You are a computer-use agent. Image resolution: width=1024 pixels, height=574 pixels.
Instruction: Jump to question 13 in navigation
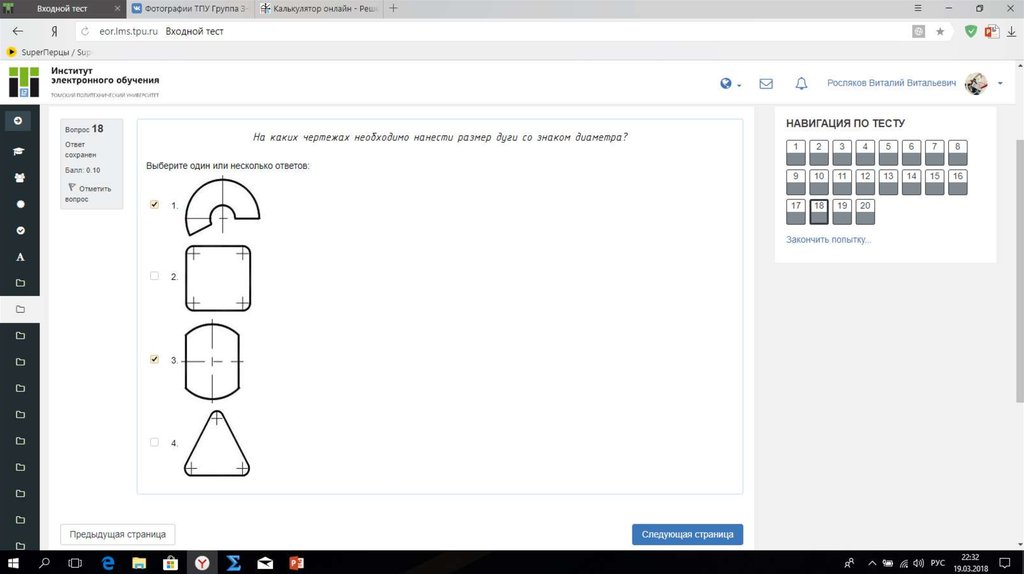pyautogui.click(x=888, y=182)
